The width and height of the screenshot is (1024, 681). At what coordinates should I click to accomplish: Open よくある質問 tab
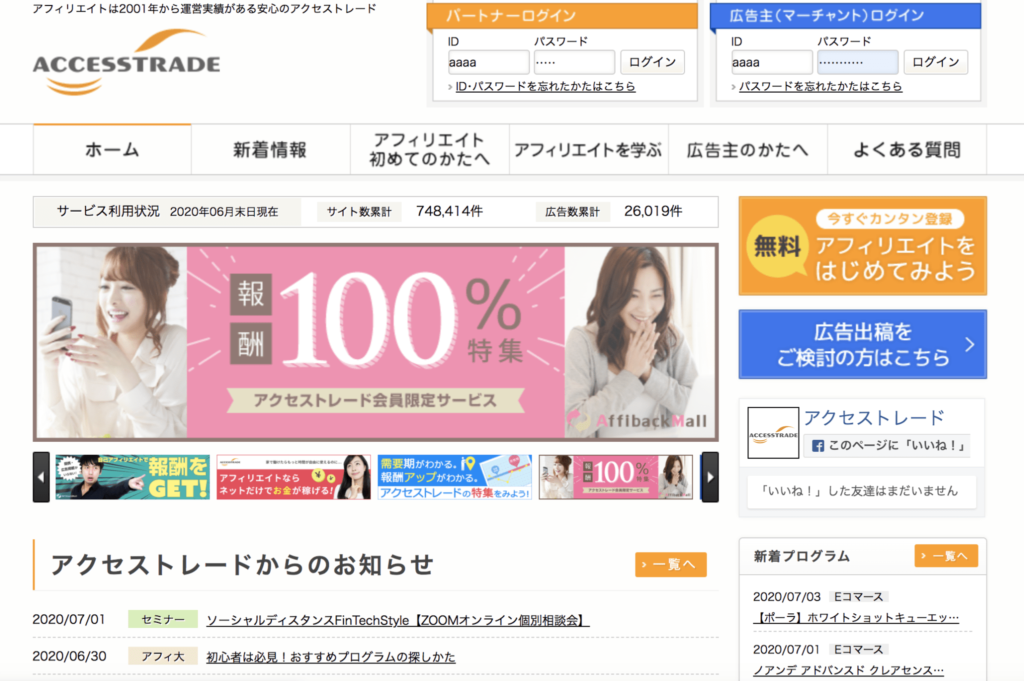pyautogui.click(x=907, y=150)
